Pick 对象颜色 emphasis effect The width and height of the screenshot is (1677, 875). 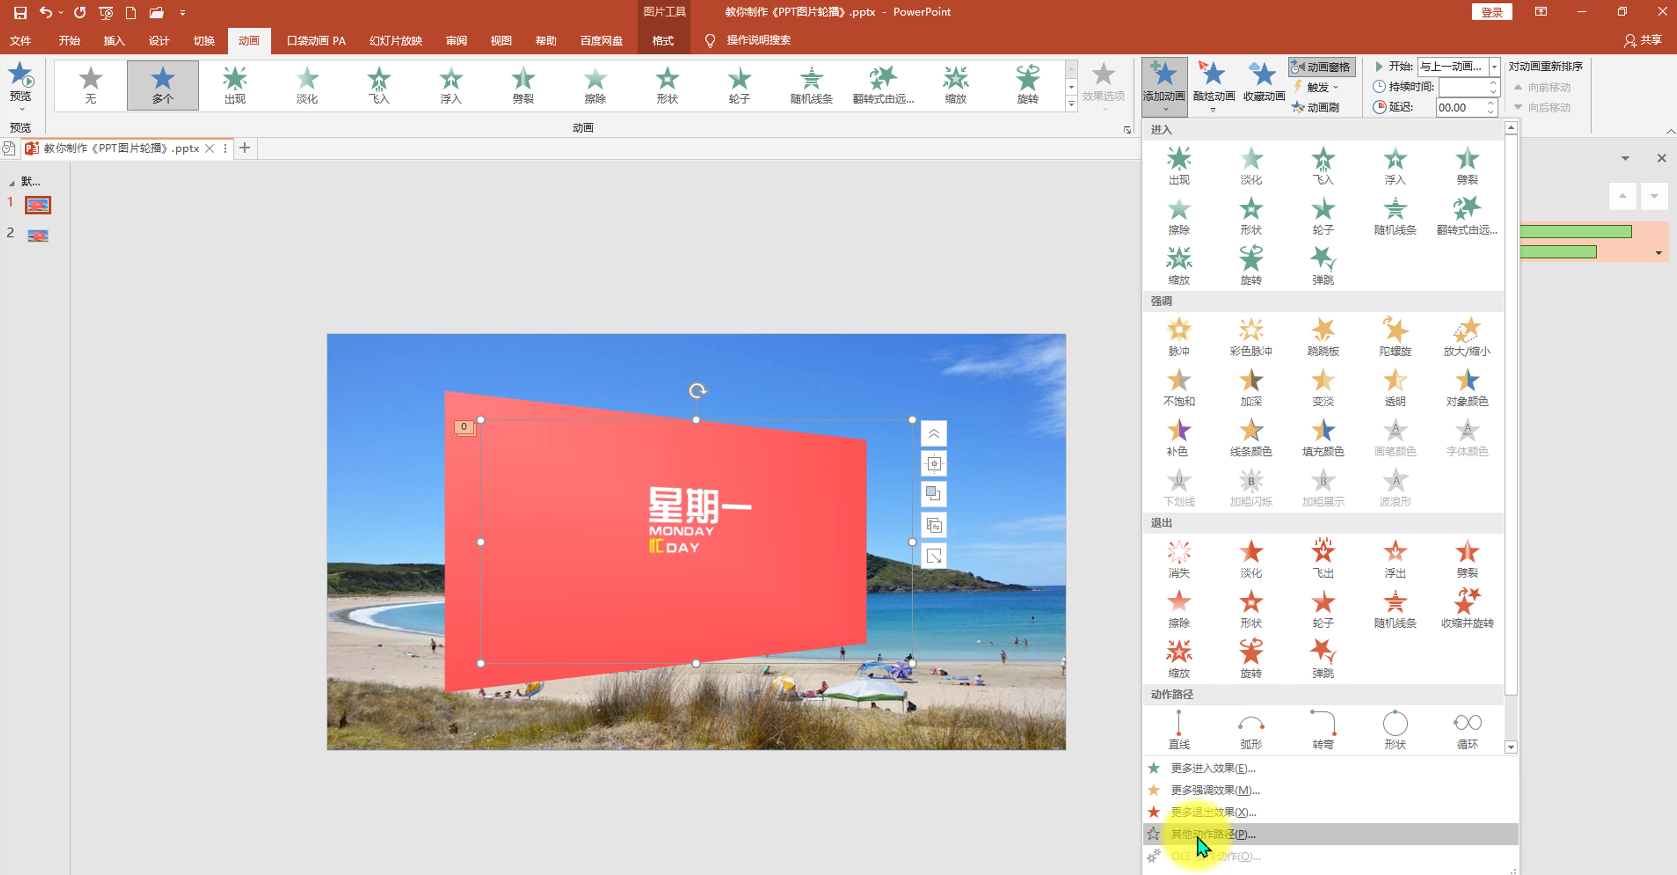[1467, 387]
